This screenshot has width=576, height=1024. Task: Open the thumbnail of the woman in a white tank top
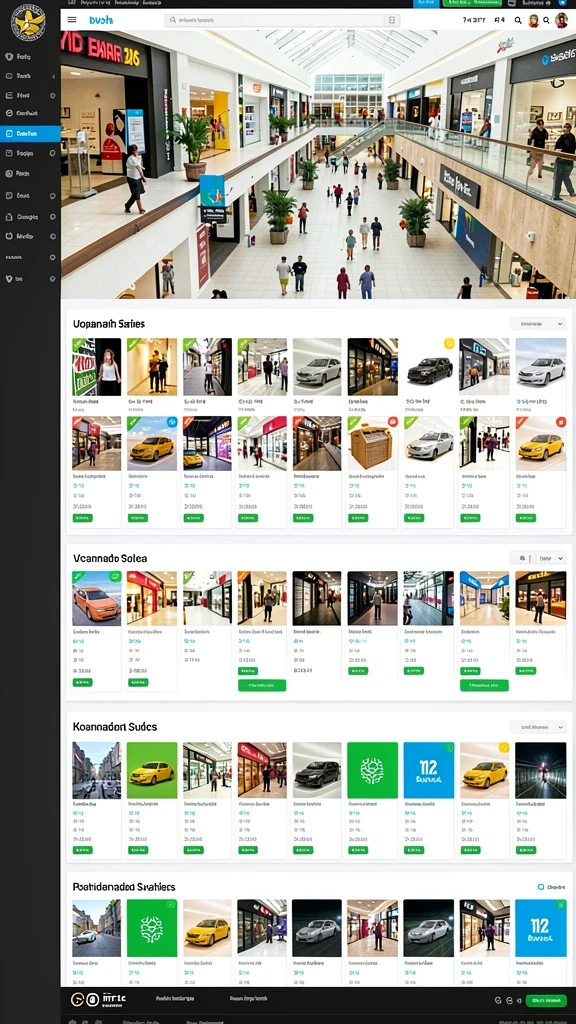coord(96,366)
